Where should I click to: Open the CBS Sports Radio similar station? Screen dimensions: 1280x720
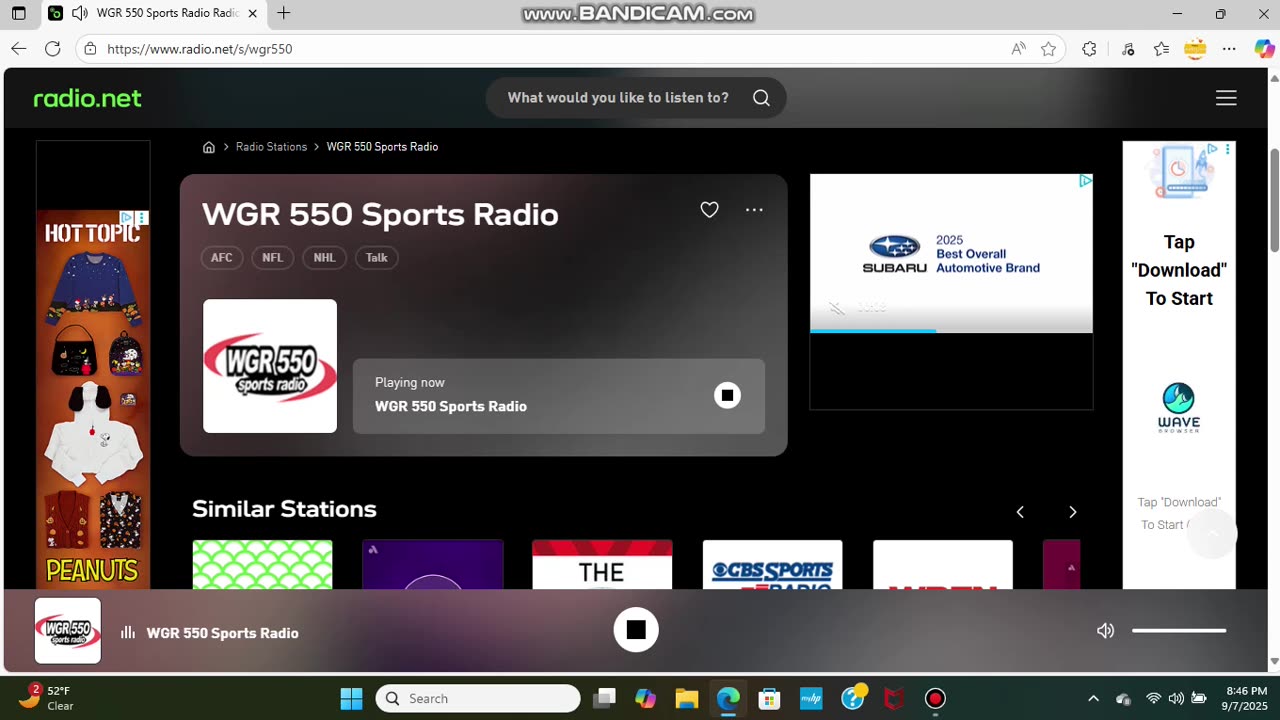pyautogui.click(x=772, y=564)
